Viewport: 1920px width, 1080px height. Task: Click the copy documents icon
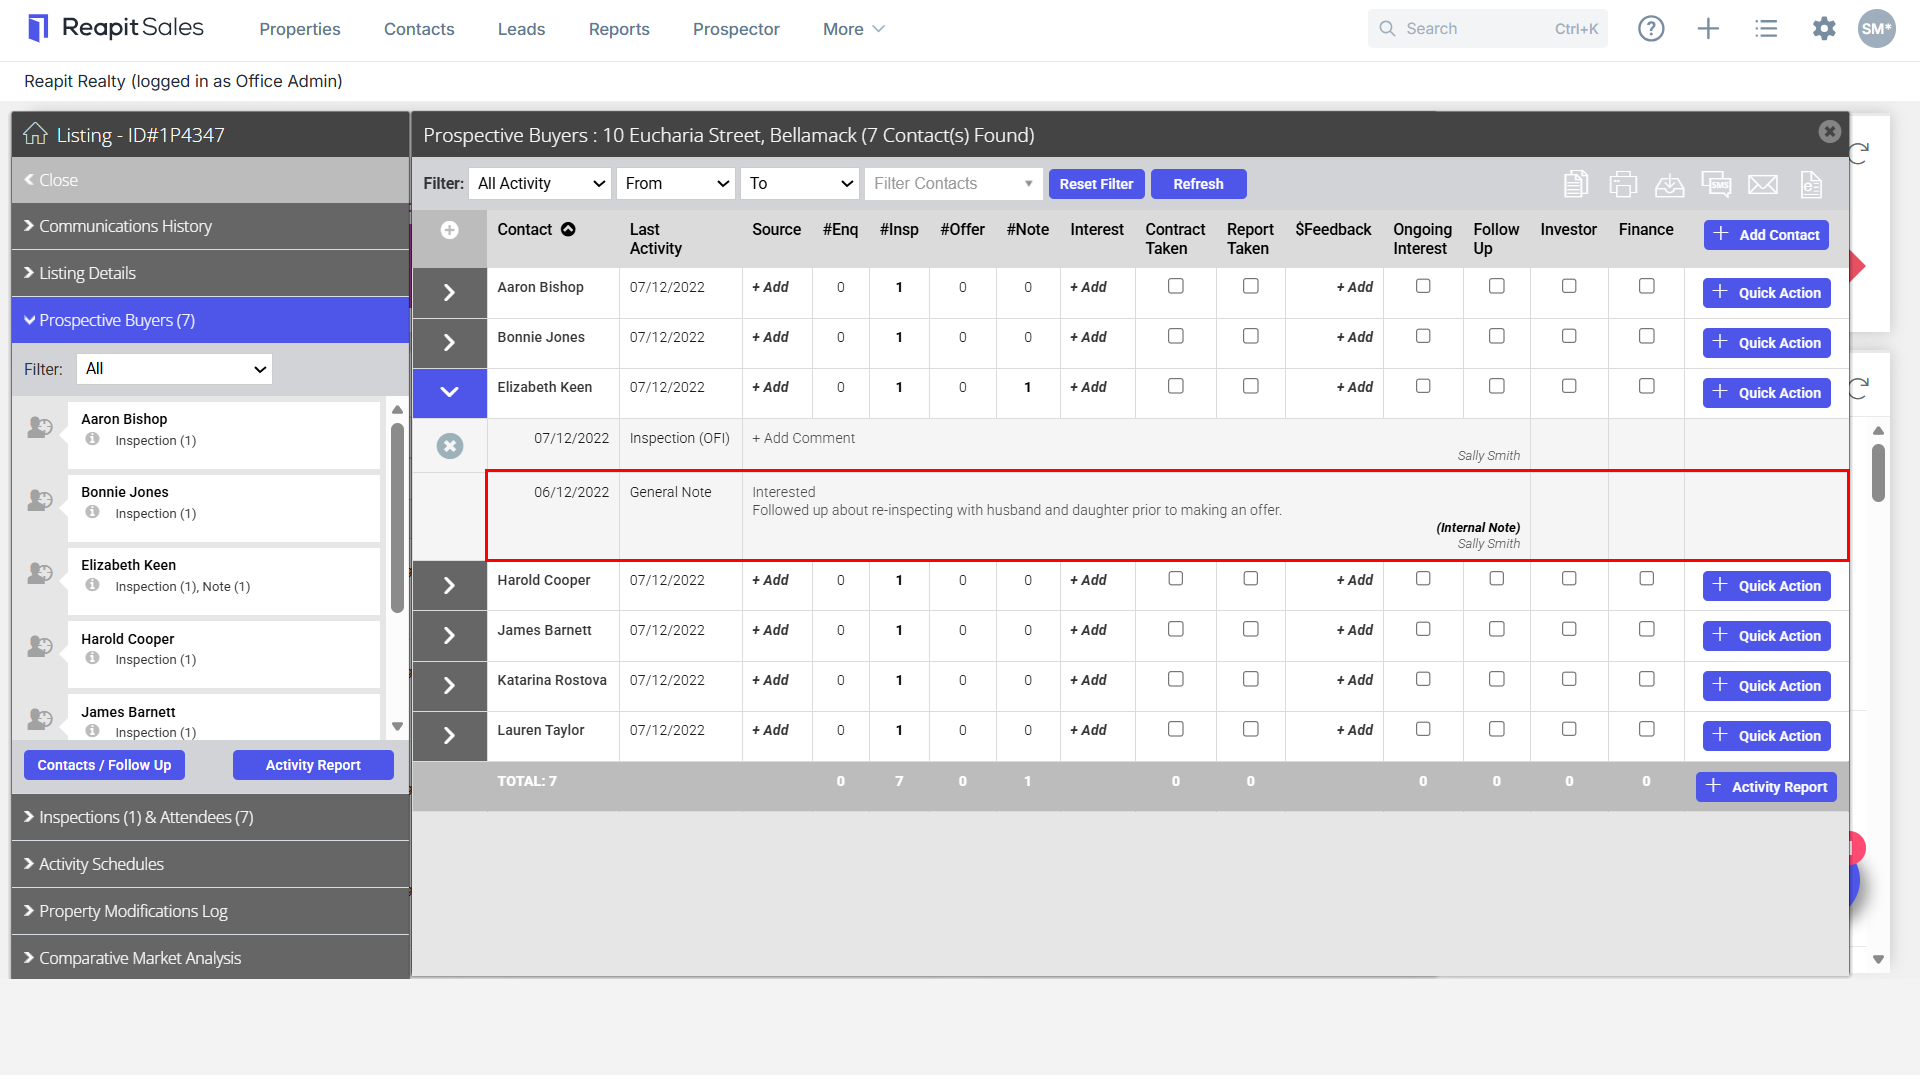[1576, 184]
